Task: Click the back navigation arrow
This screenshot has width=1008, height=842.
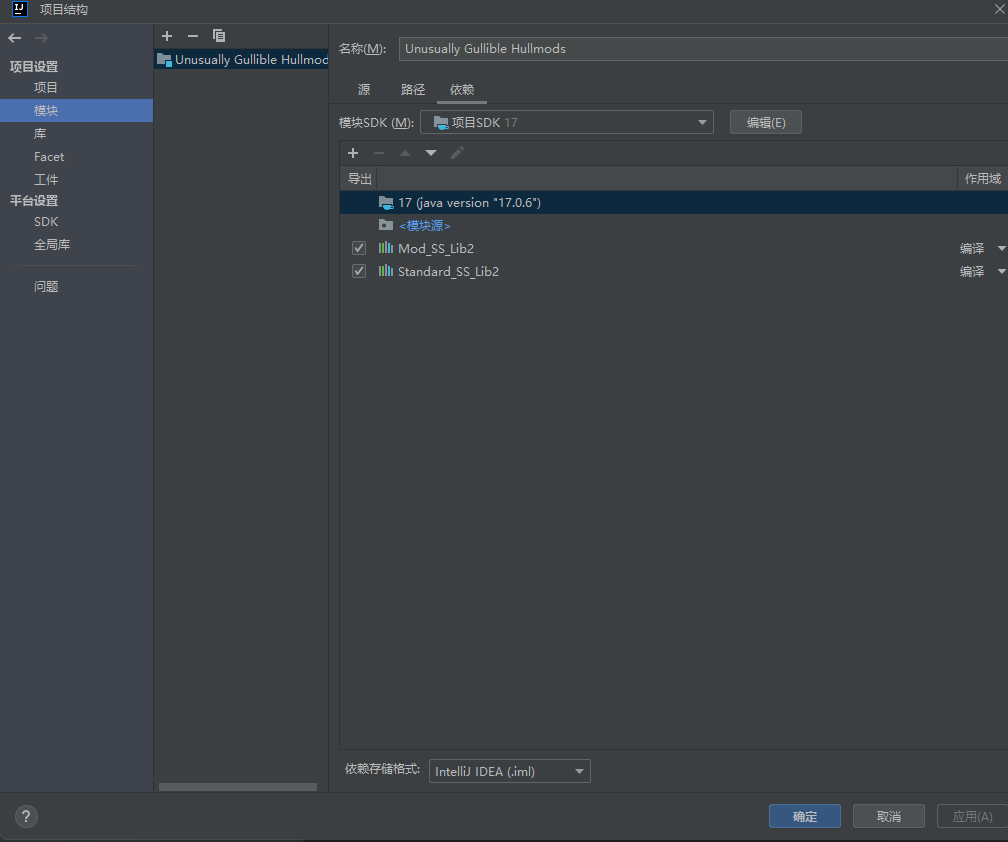Action: (15, 38)
